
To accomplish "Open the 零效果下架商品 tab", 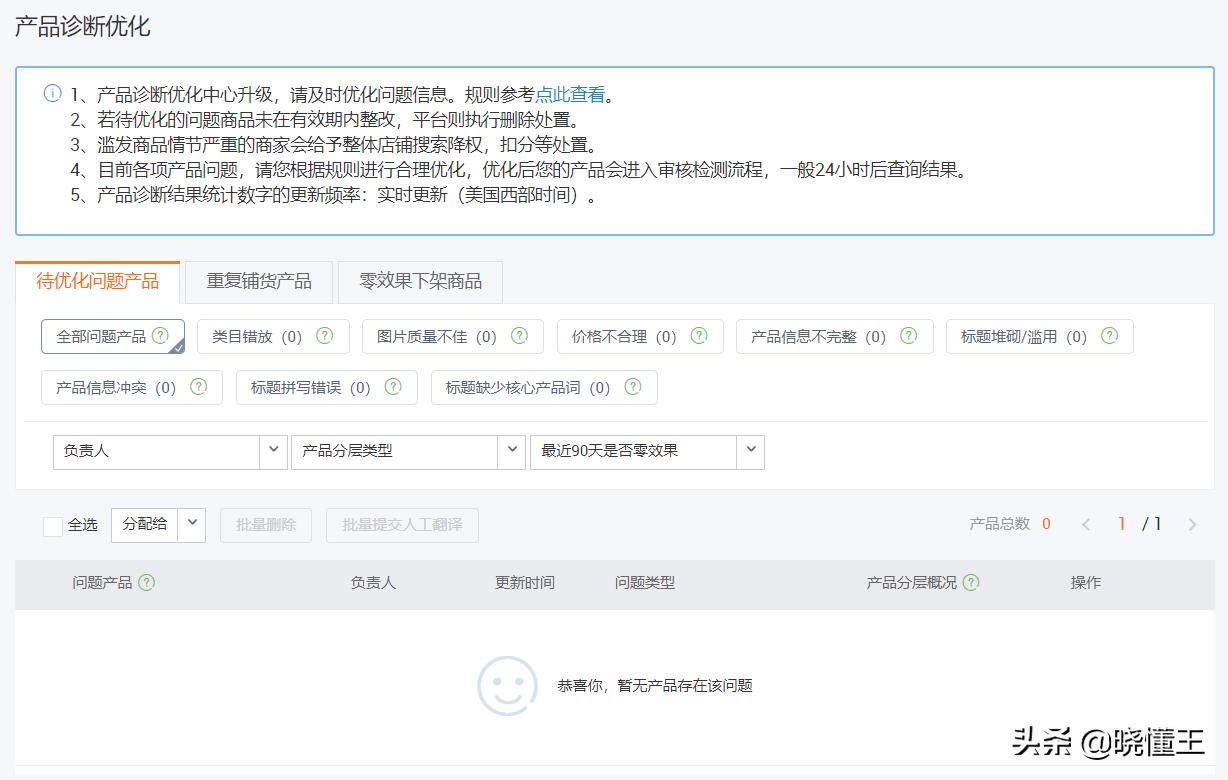I will (421, 282).
